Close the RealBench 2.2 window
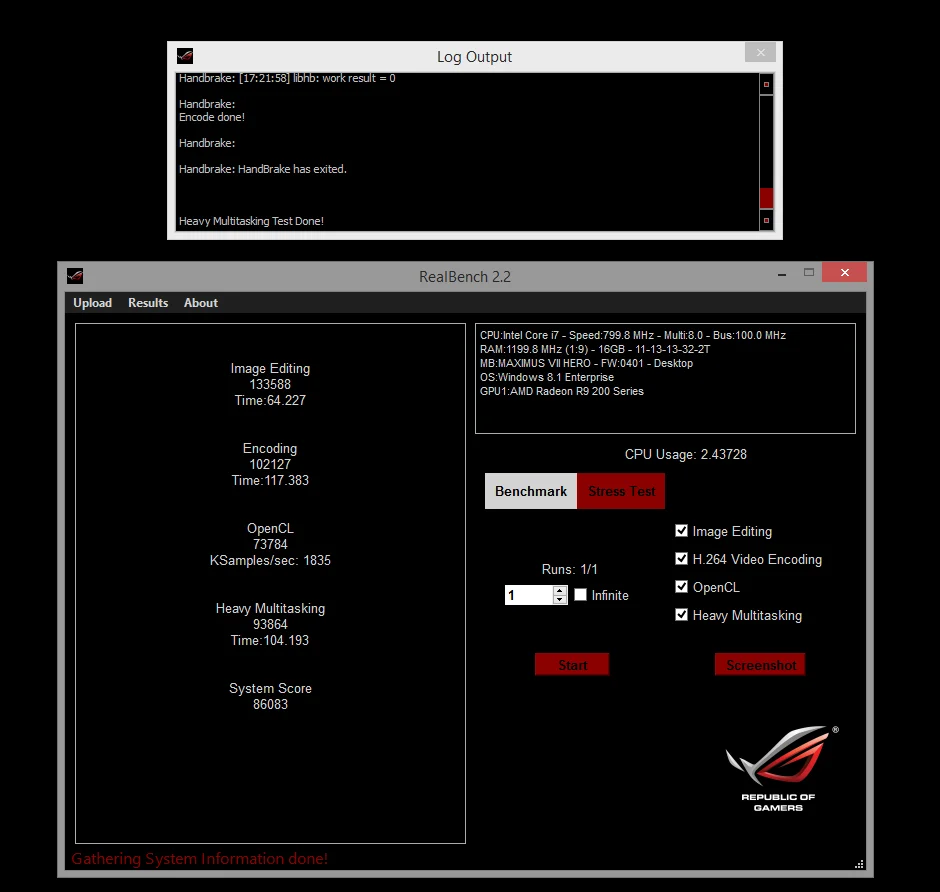940x892 pixels. pos(844,272)
